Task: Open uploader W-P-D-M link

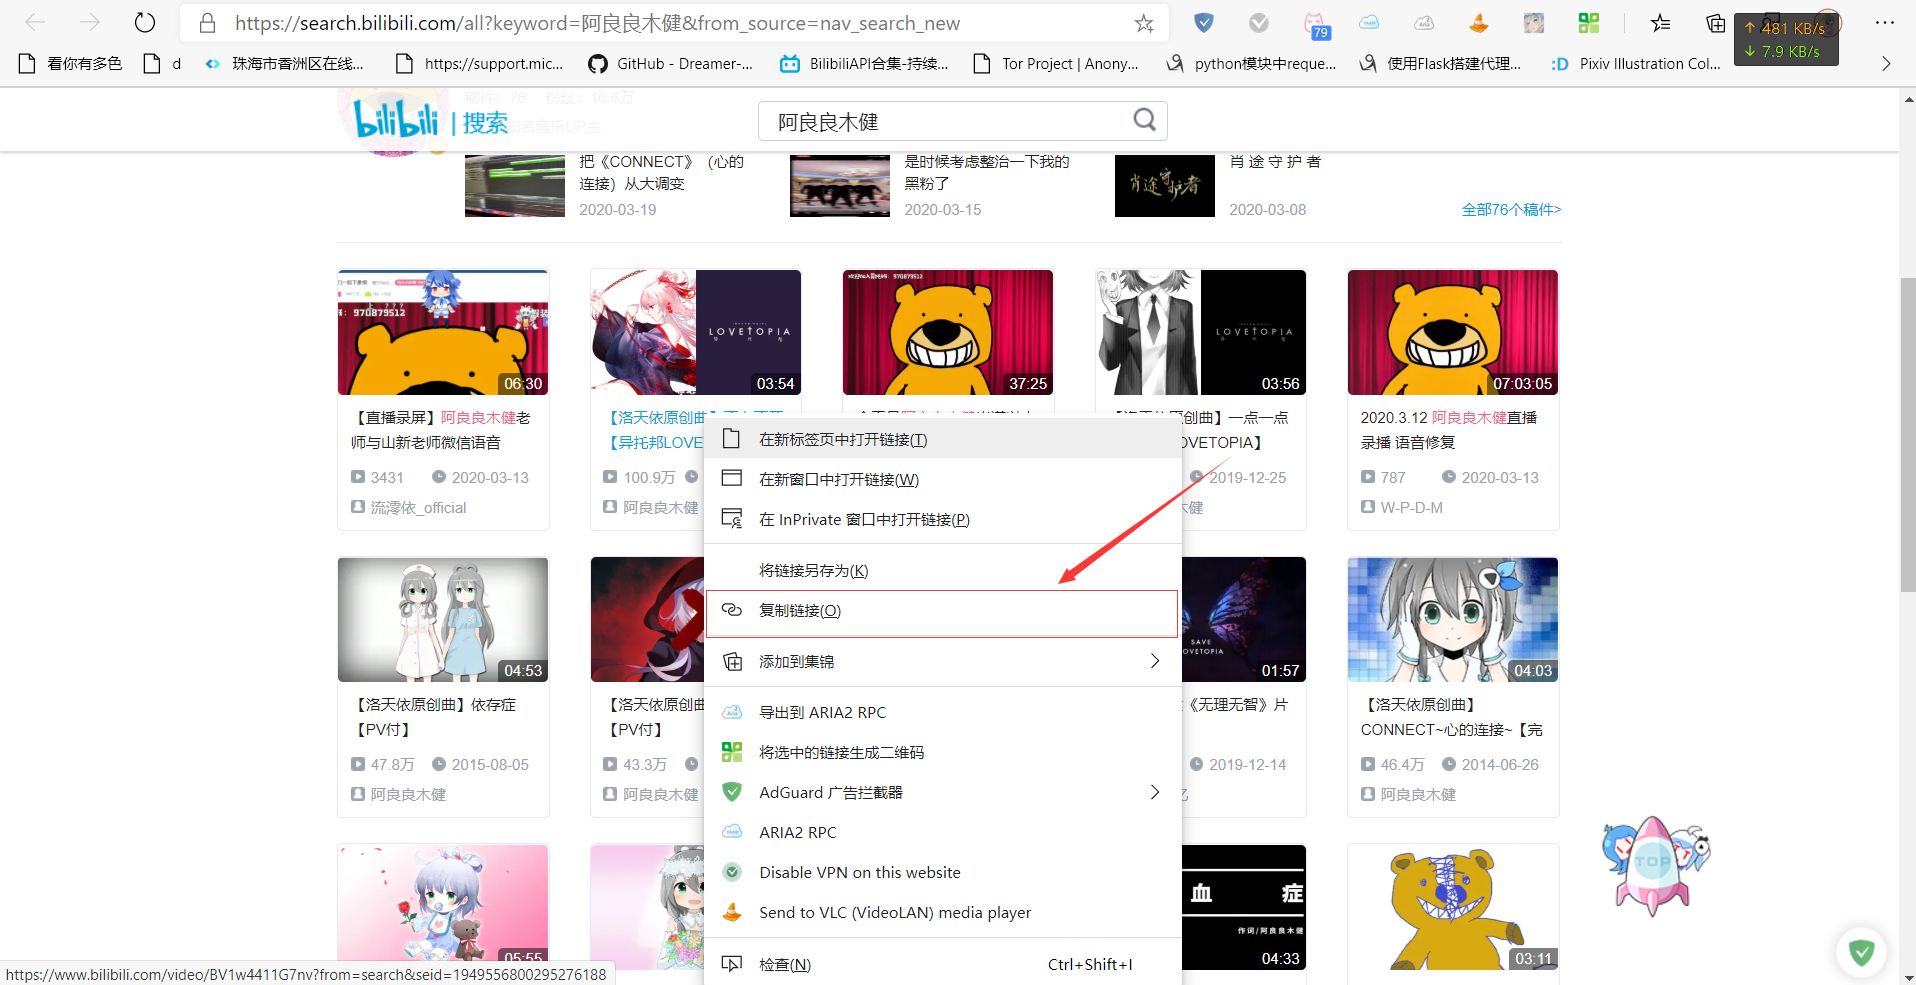Action: (x=1411, y=507)
